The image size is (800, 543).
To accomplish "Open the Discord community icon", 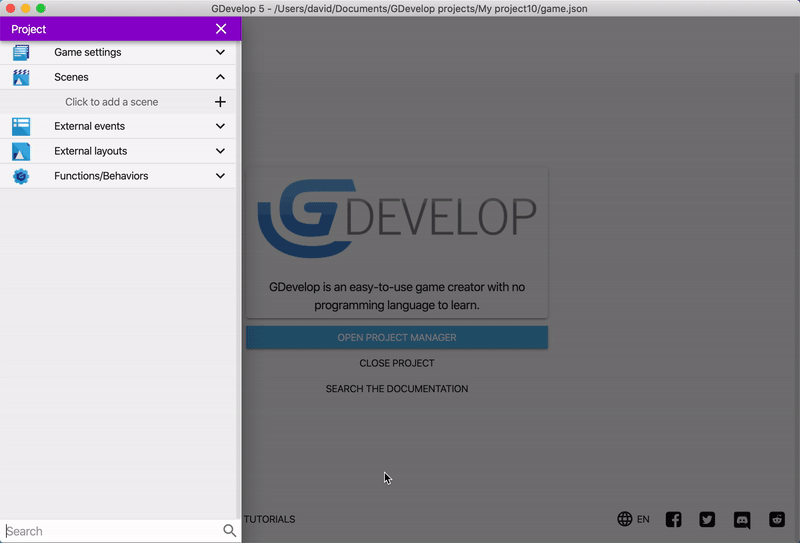I will (x=742, y=519).
